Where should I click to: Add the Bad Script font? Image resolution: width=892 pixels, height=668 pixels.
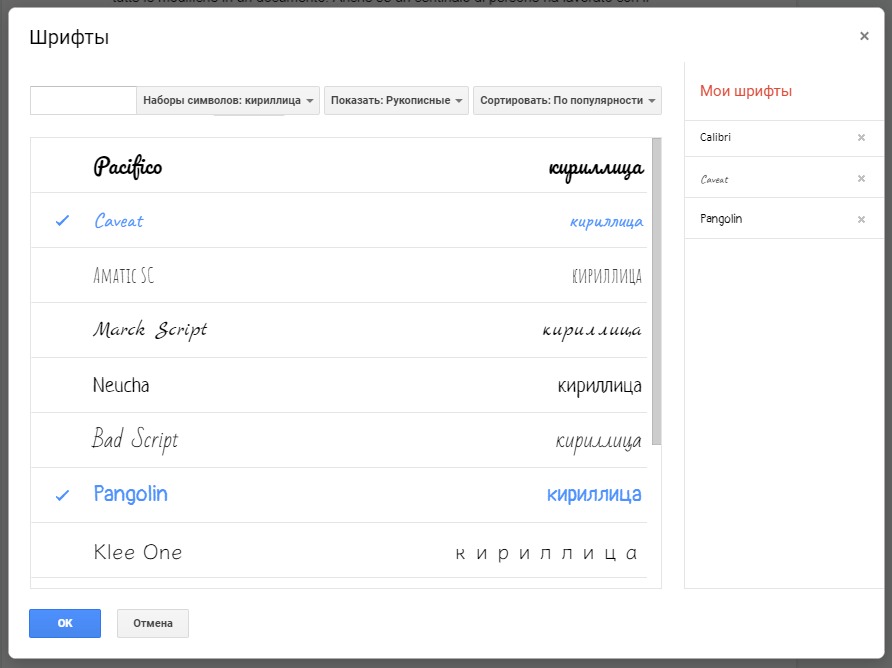[x=339, y=440]
